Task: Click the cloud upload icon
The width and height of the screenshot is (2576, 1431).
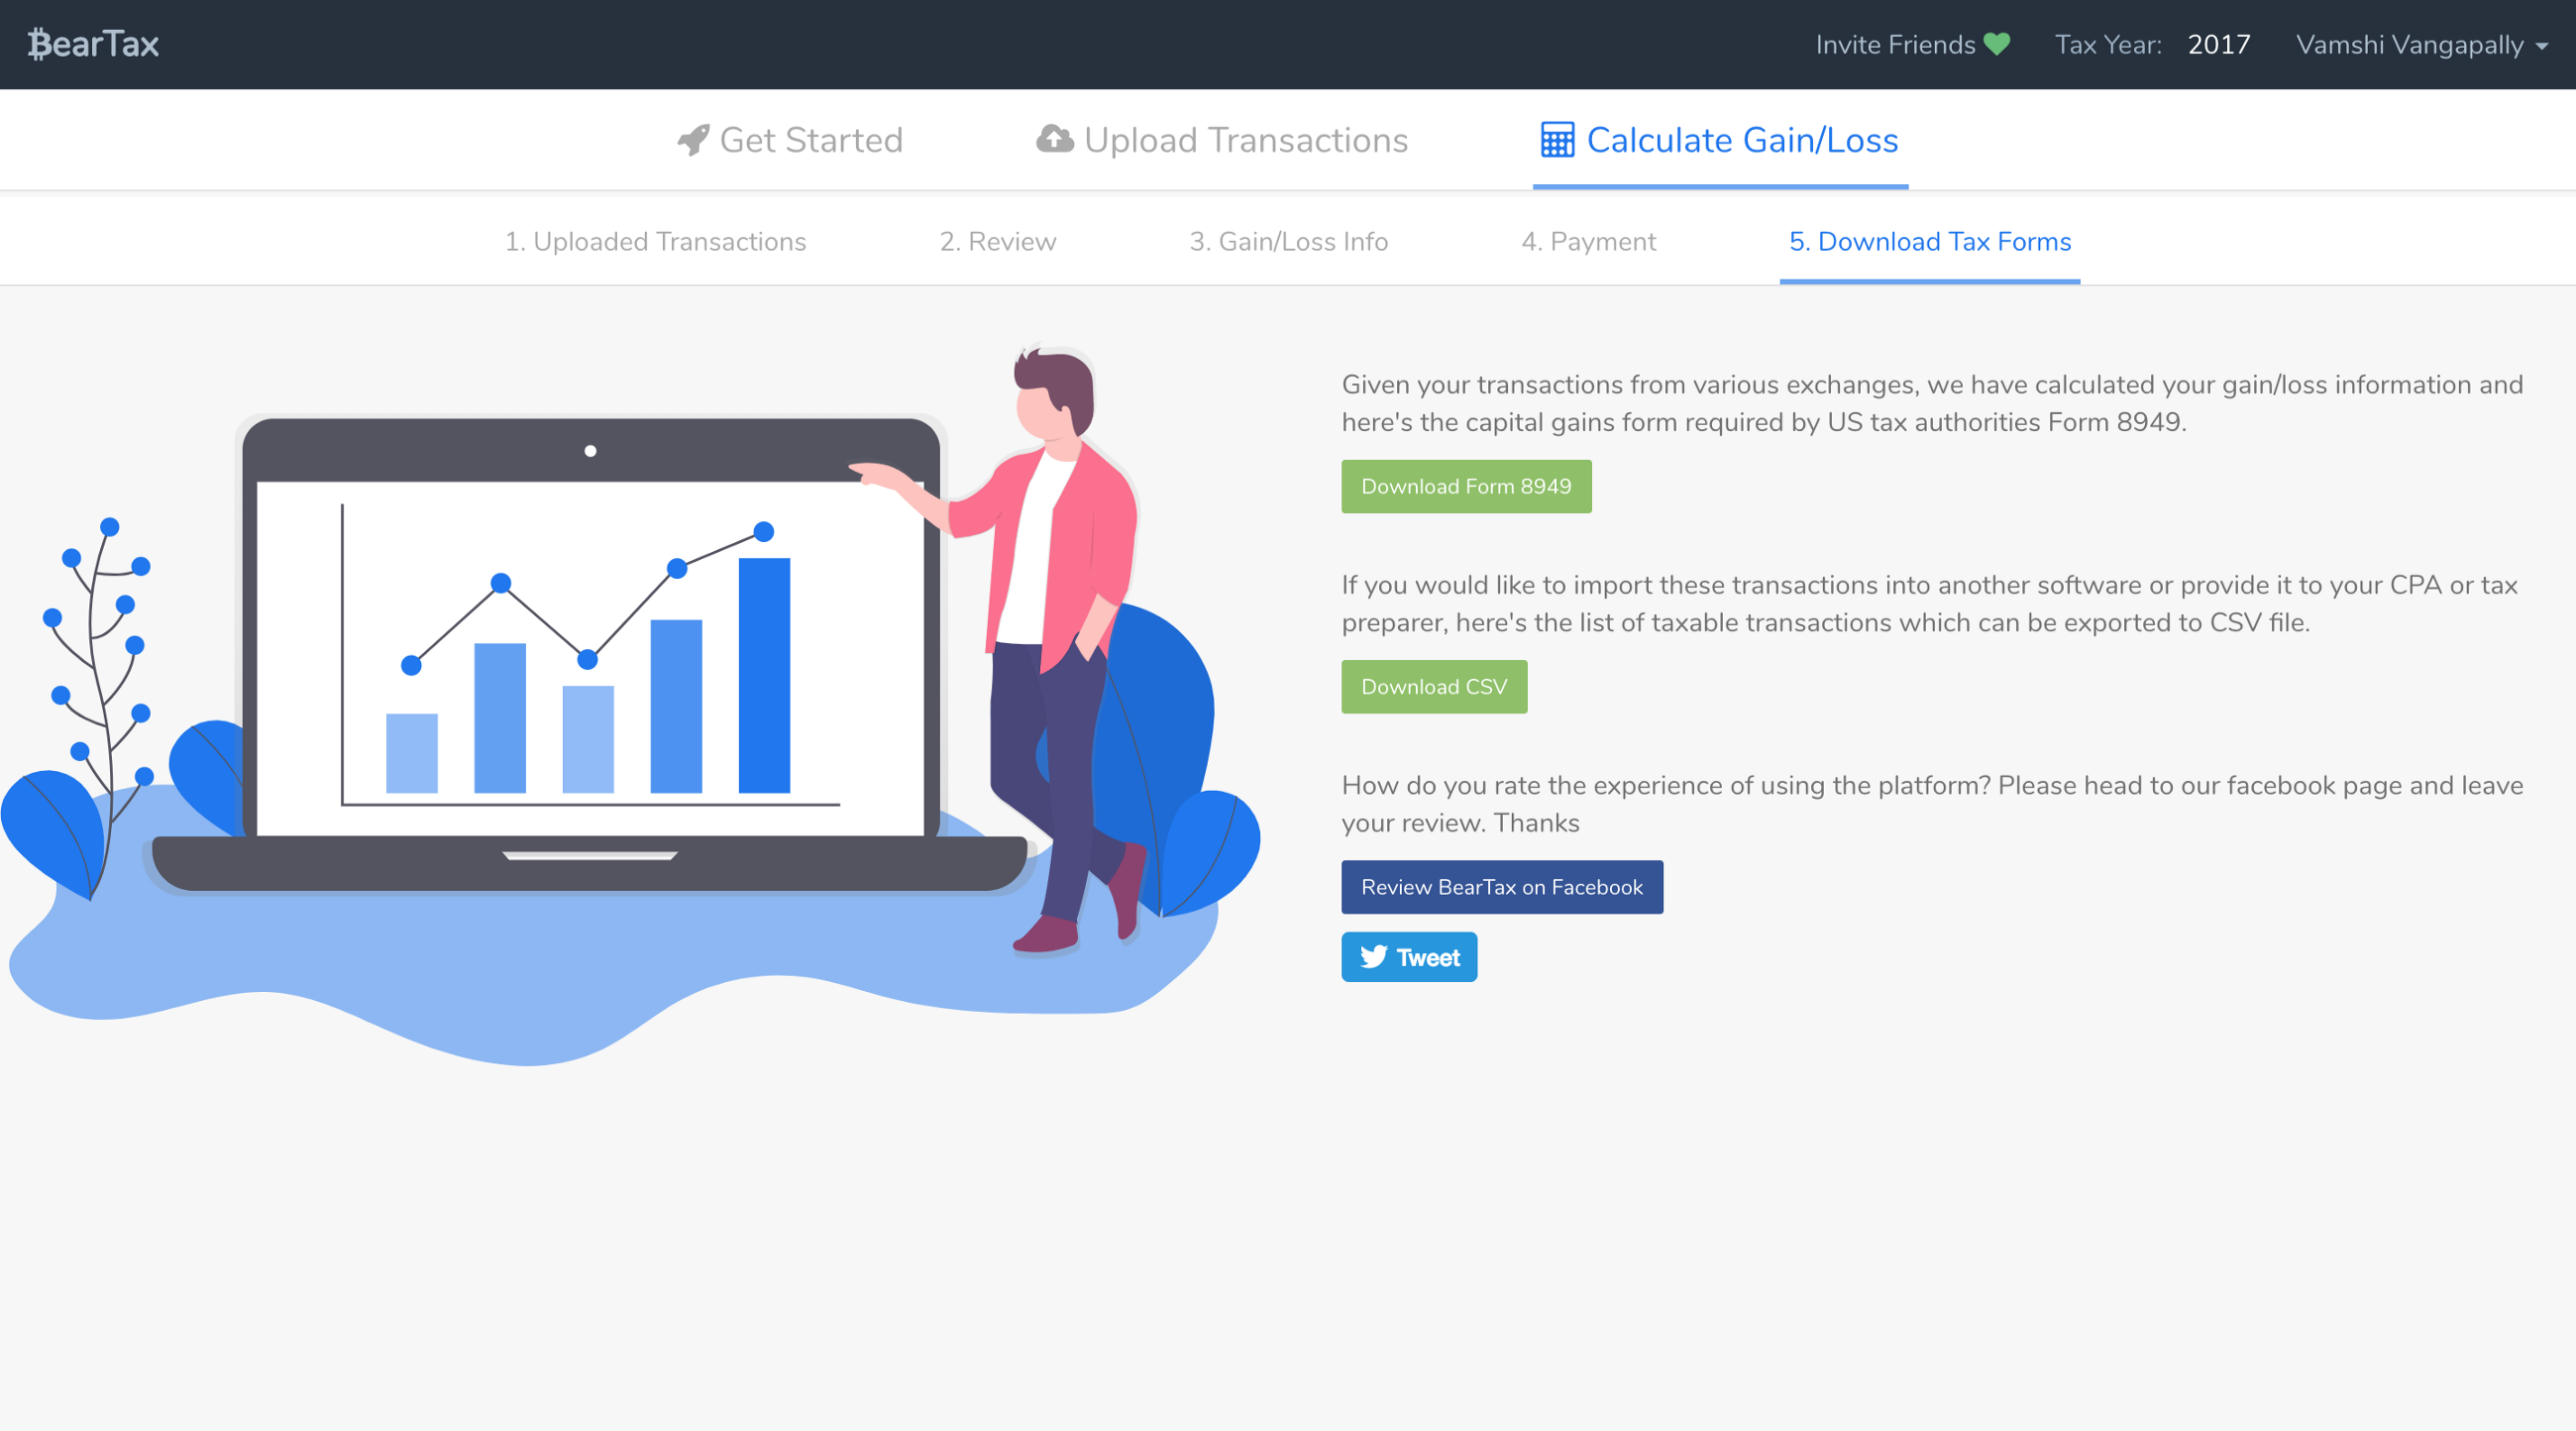Action: pos(1054,139)
